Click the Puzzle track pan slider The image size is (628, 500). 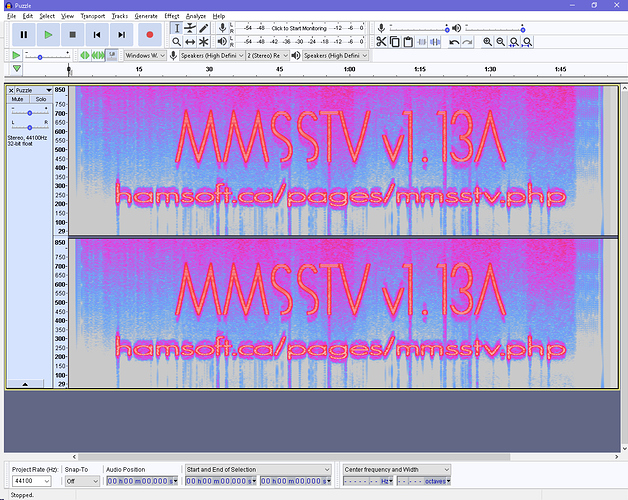pos(30,127)
